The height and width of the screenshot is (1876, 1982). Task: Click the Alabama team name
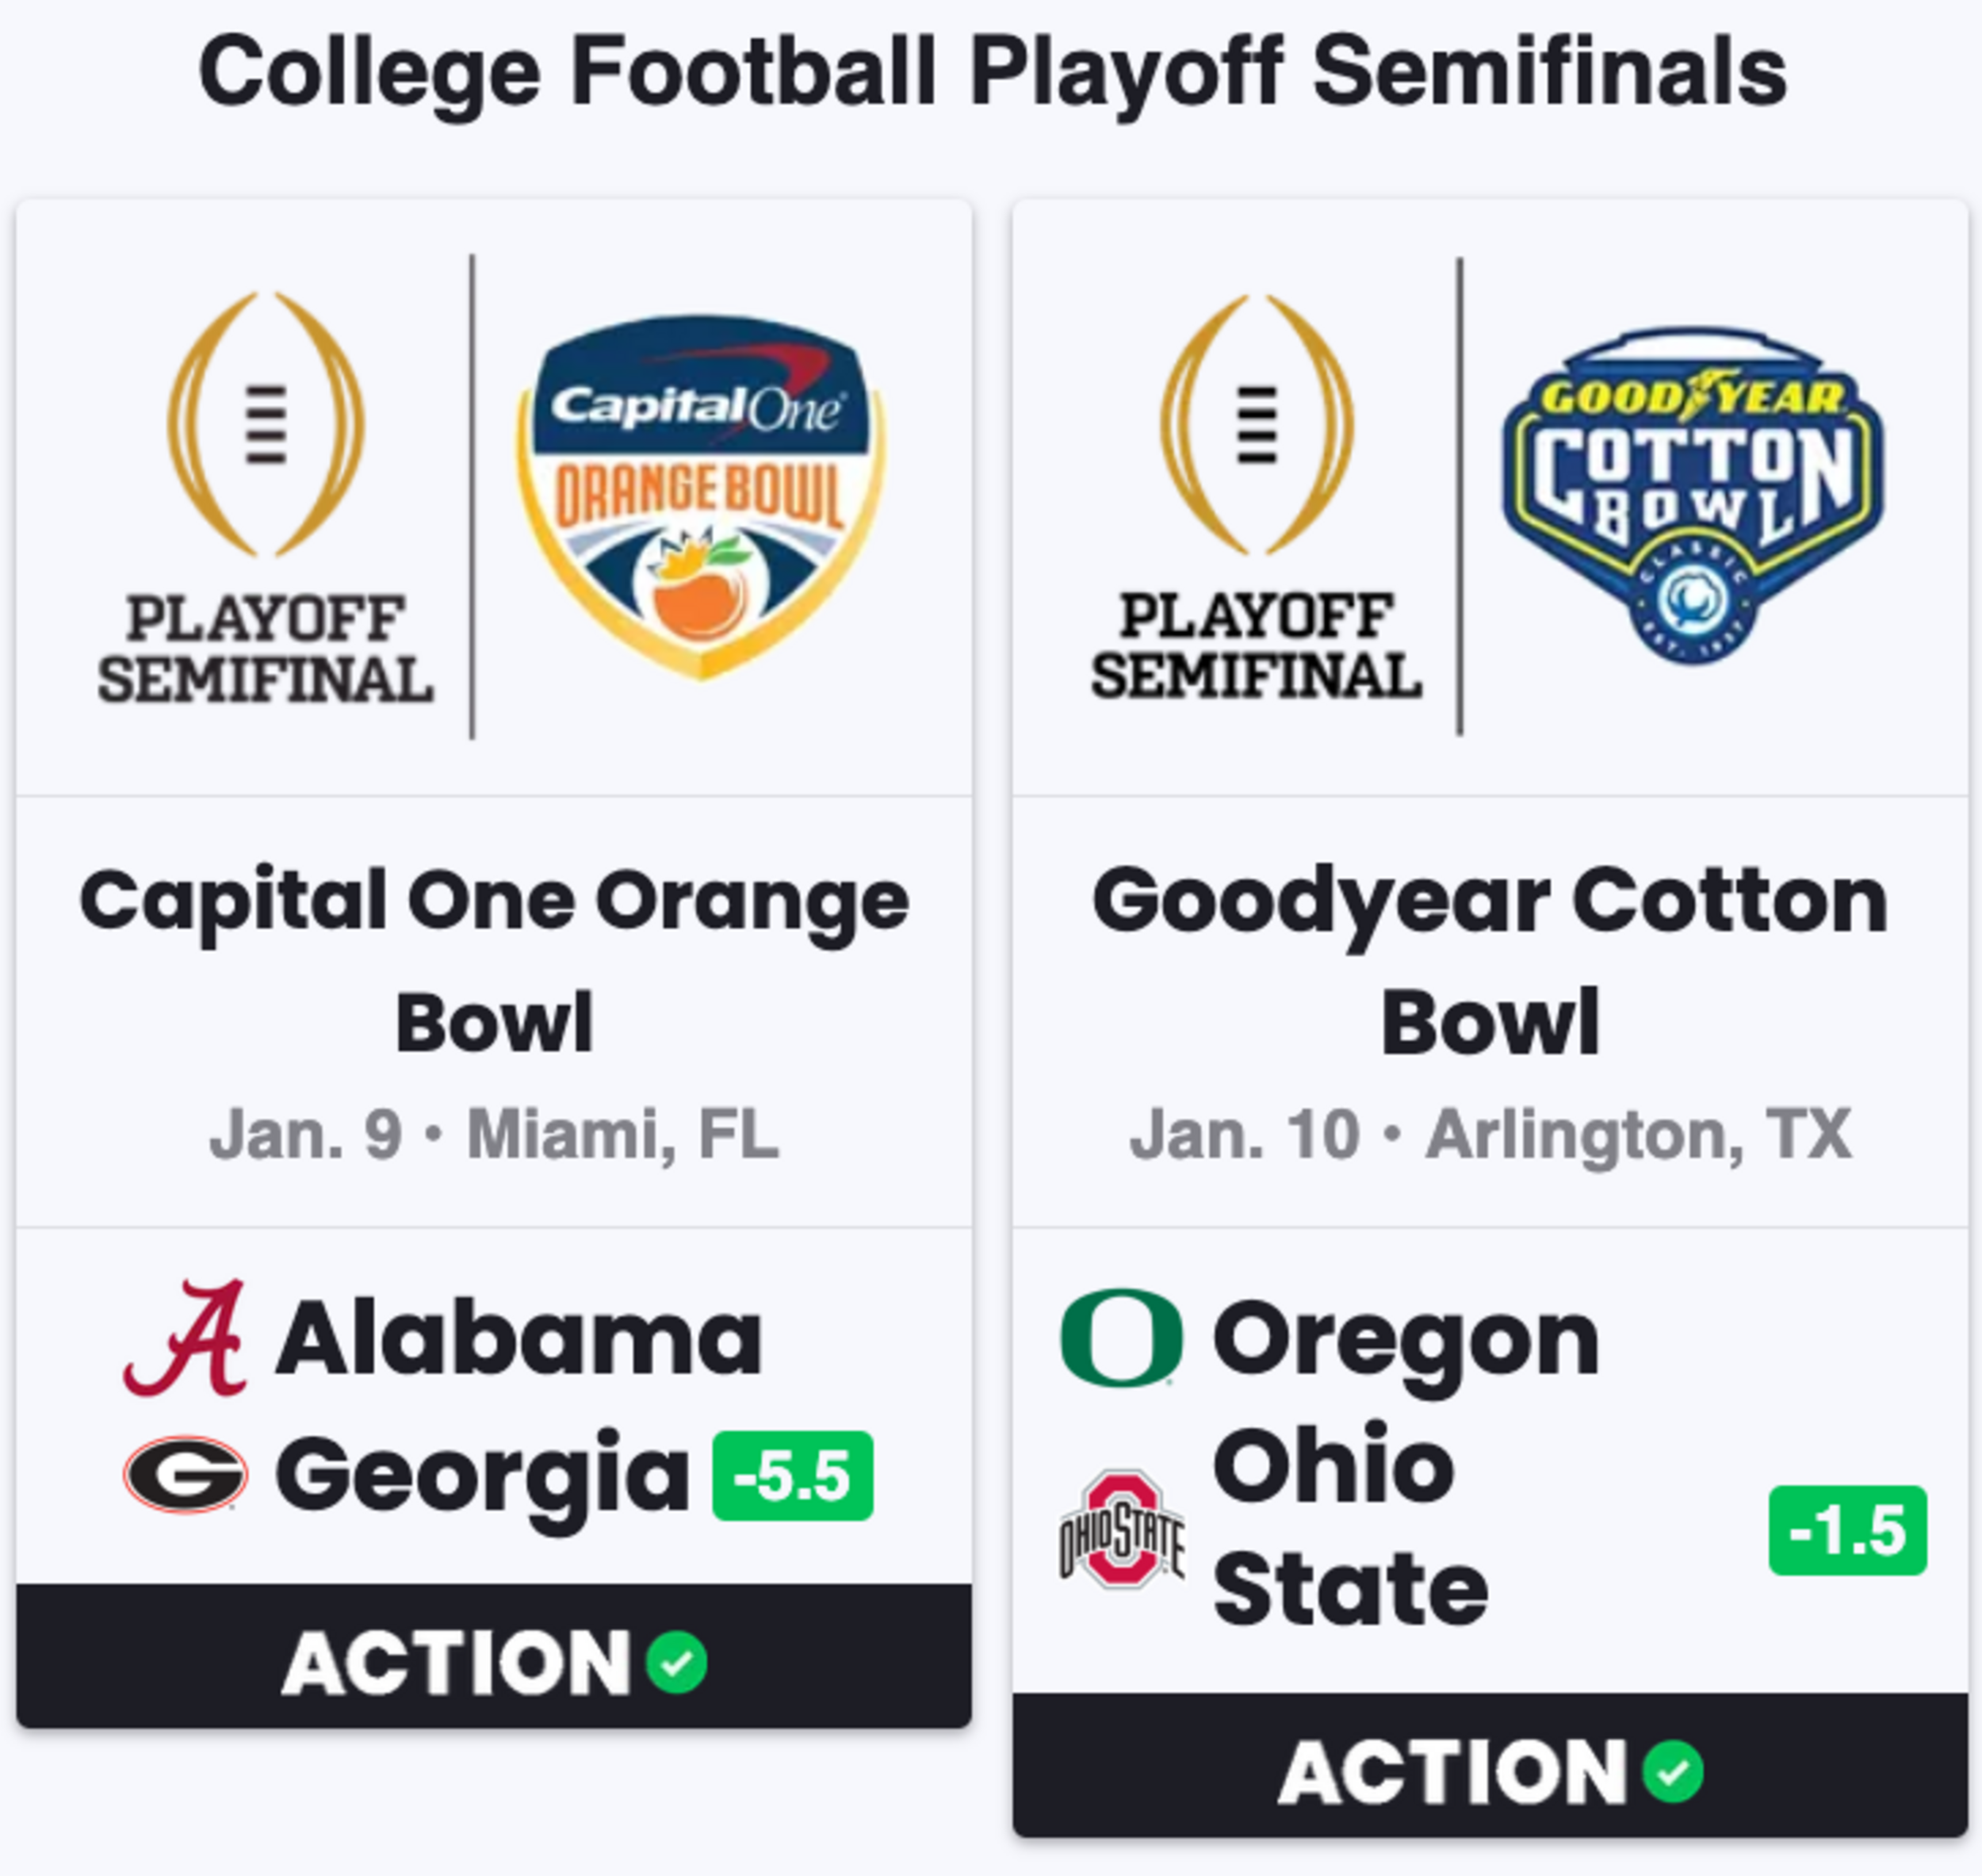519,1338
